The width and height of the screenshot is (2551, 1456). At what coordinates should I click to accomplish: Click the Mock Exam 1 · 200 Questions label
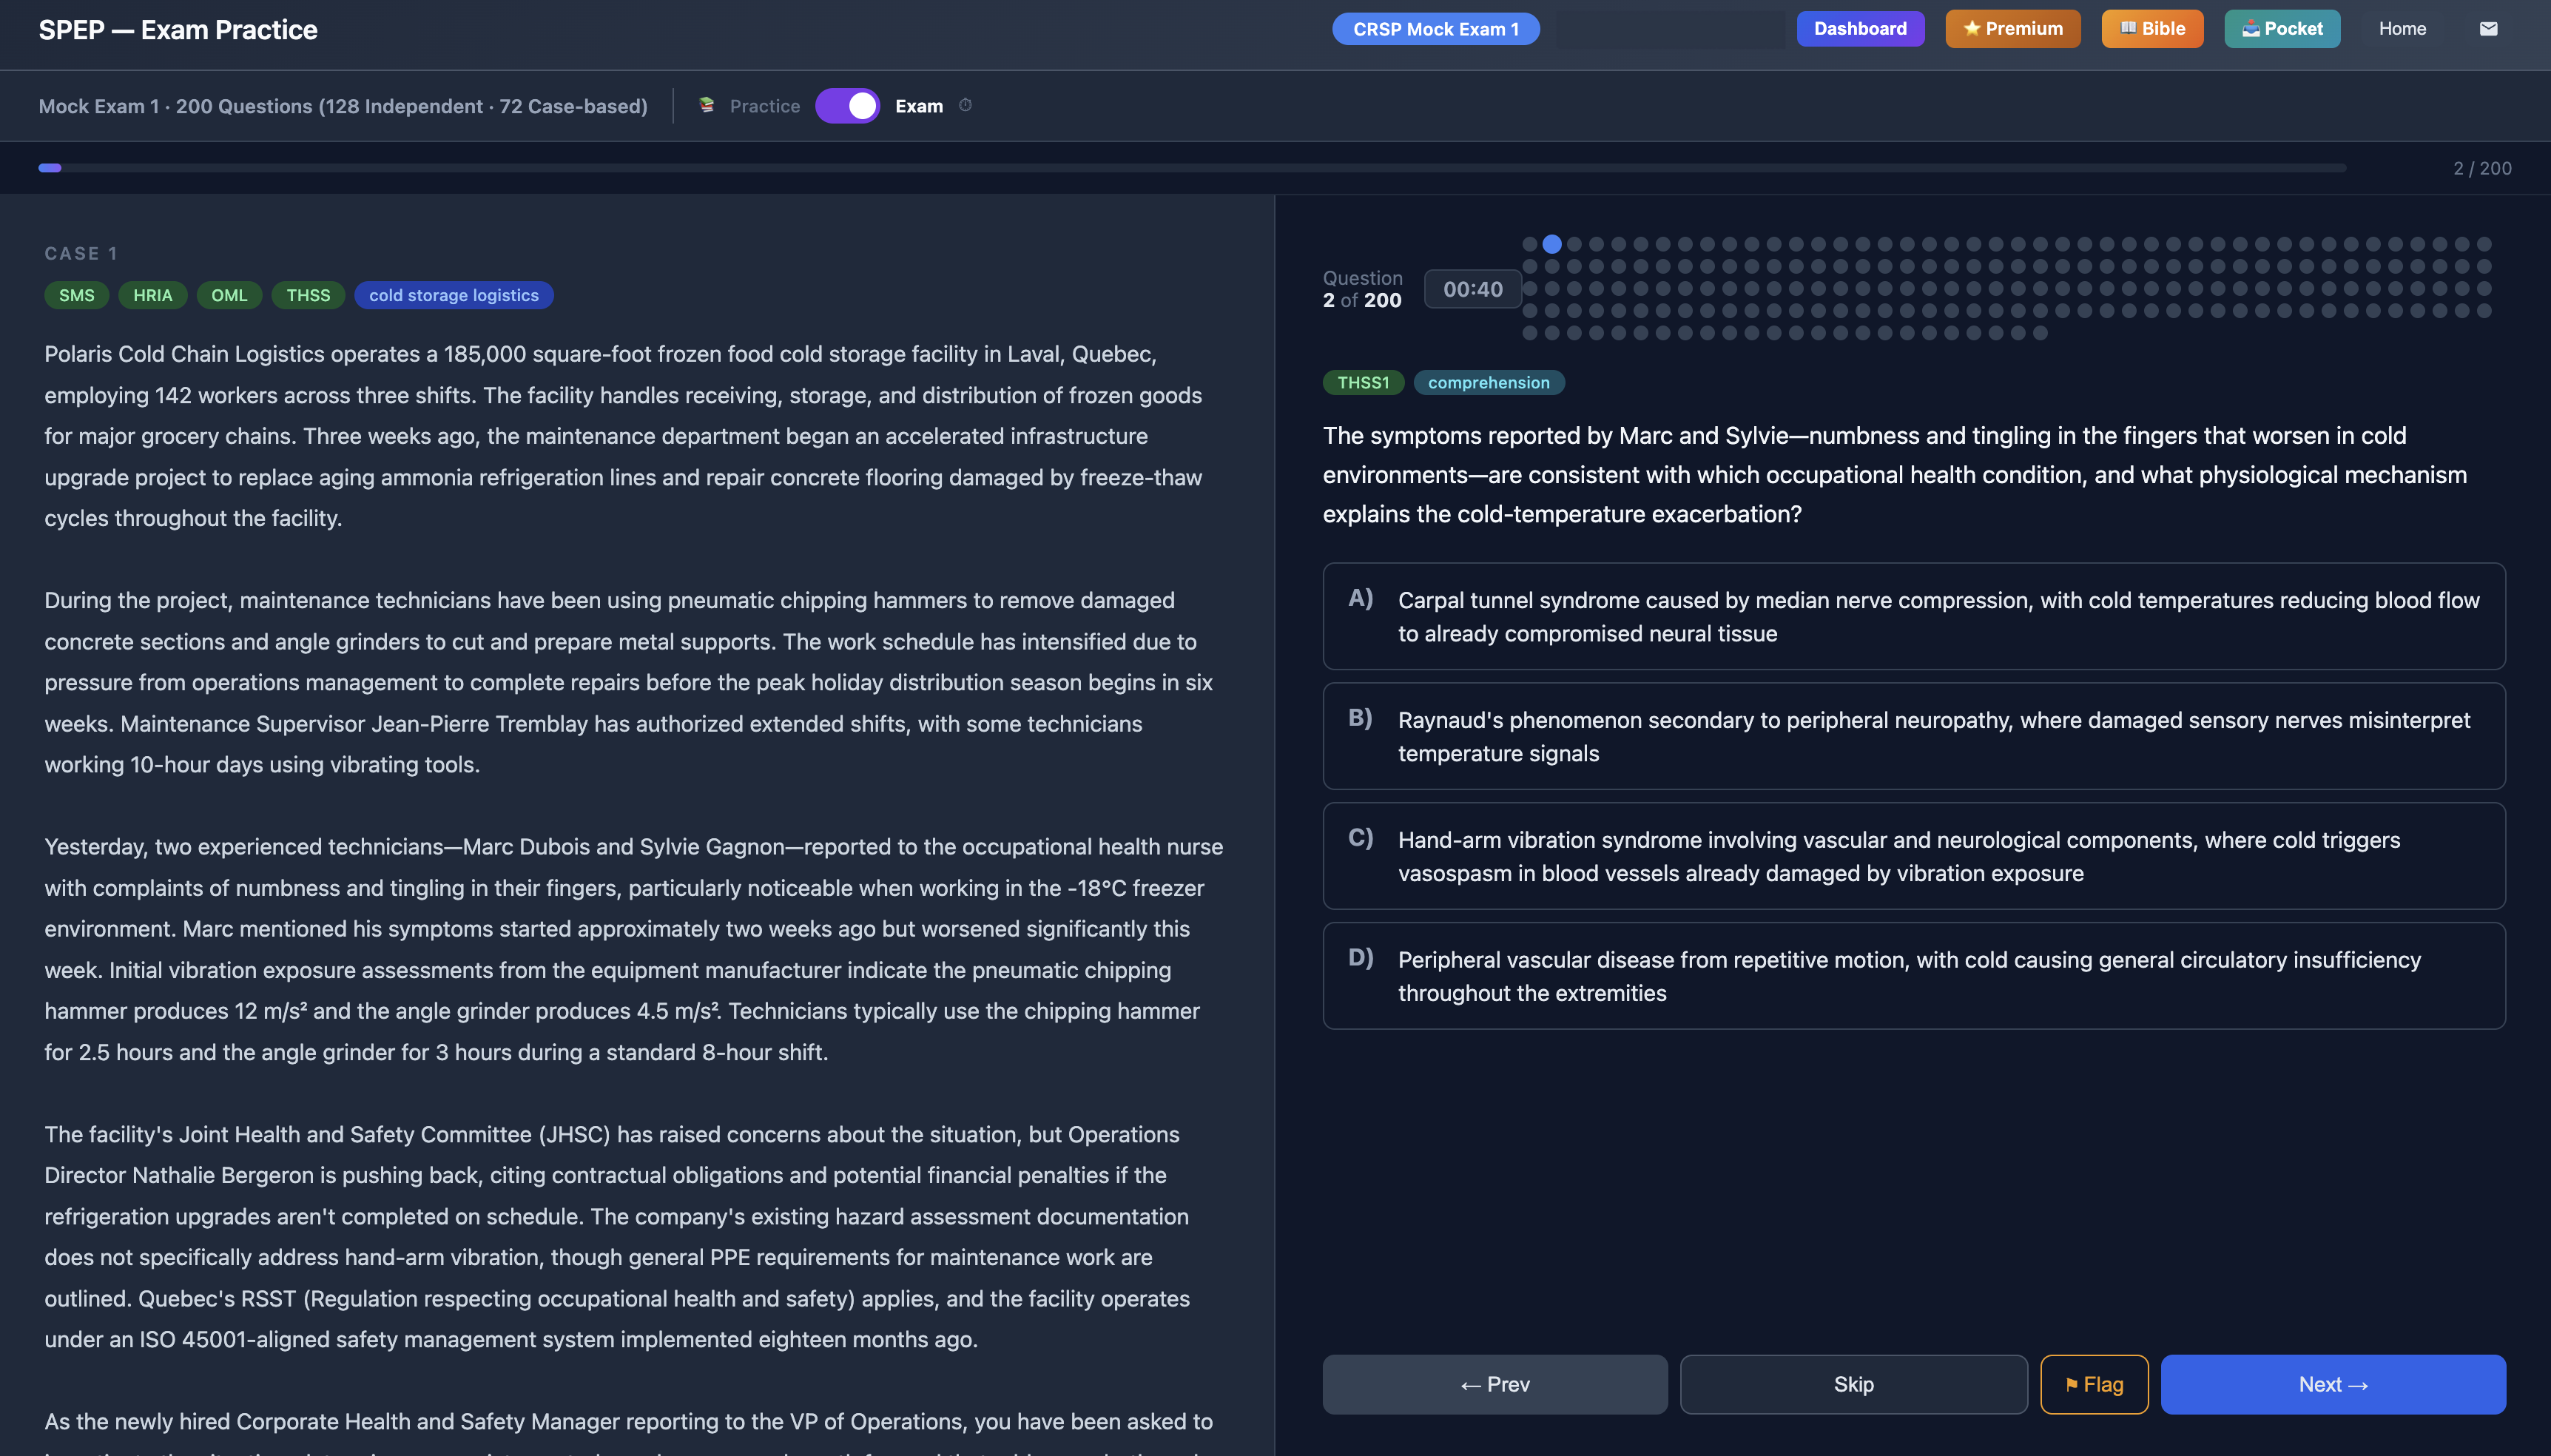pos(343,106)
